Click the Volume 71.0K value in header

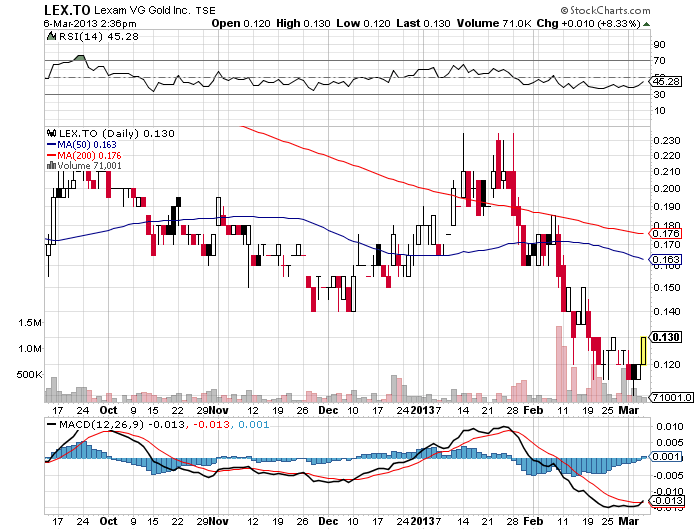click(x=494, y=23)
